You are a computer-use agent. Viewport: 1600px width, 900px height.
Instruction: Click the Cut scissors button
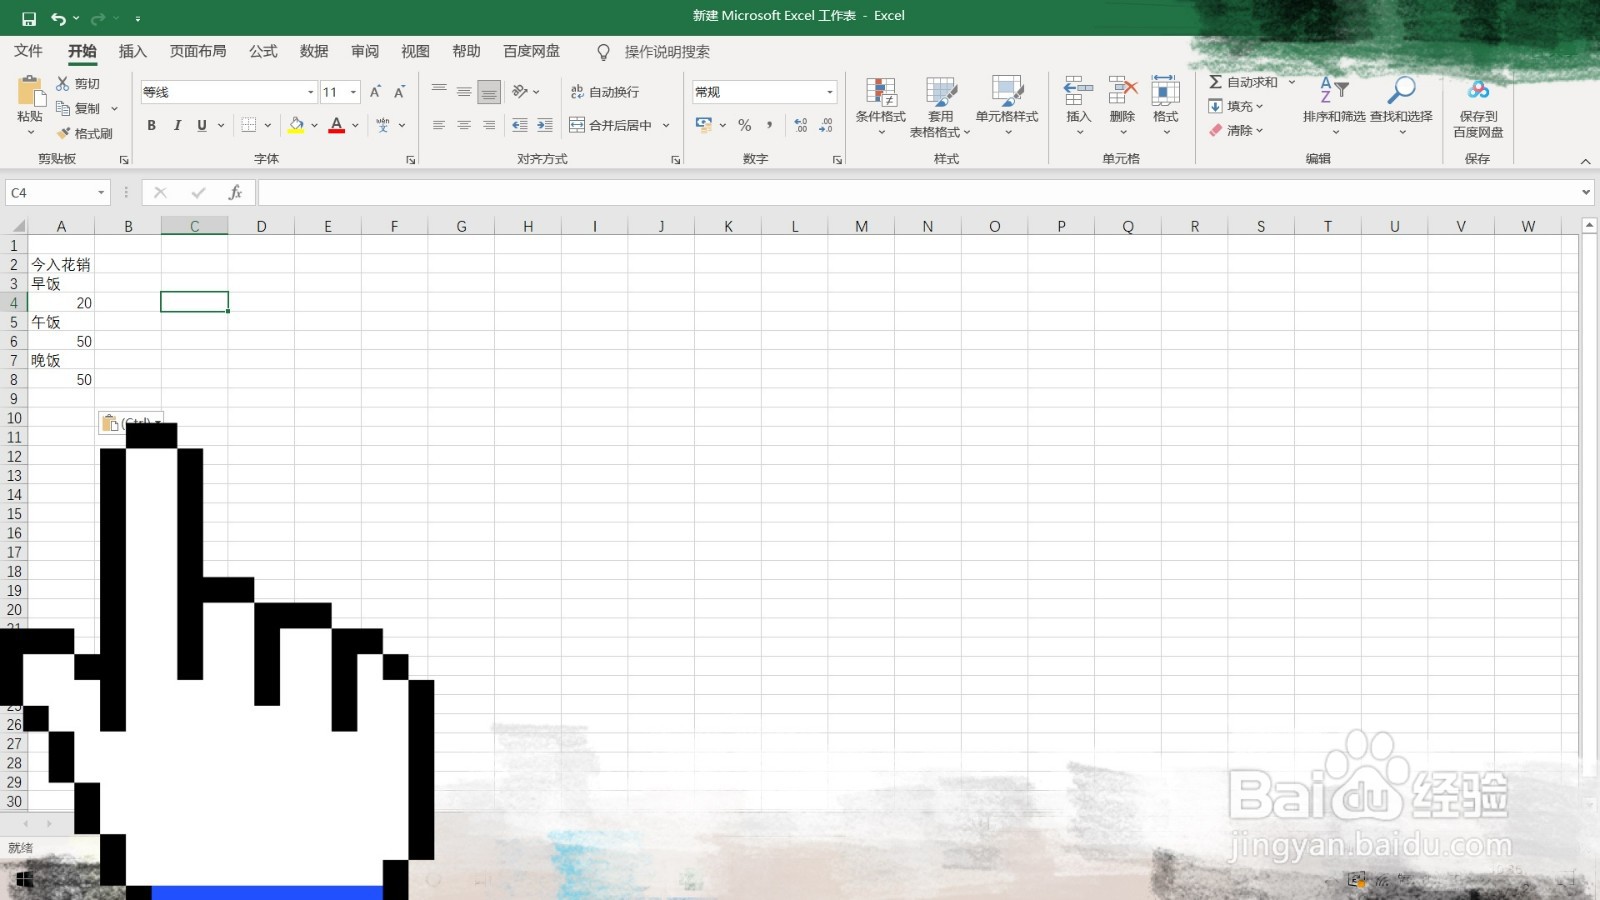(78, 84)
